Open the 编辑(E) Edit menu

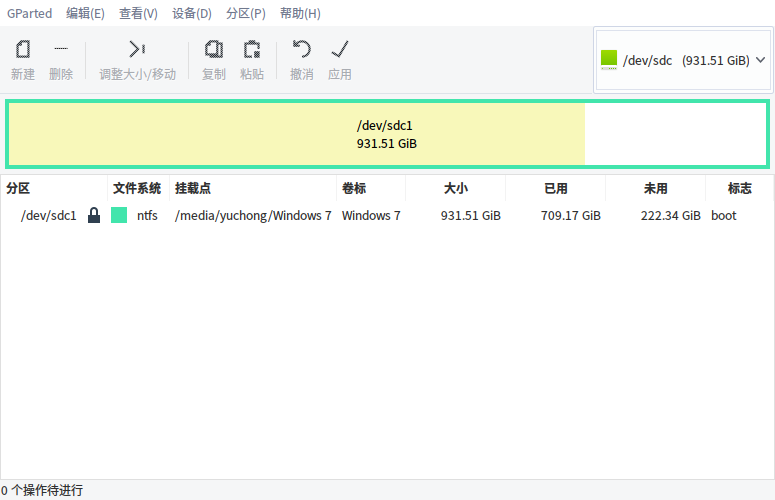(x=86, y=13)
